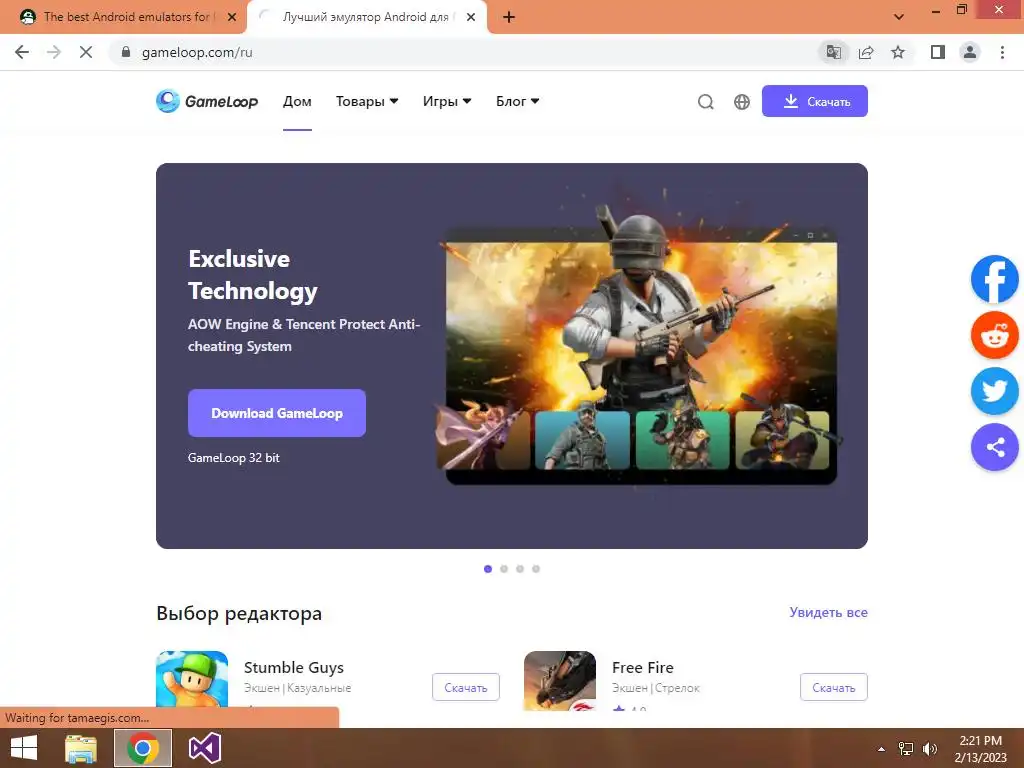Screen dimensions: 1024x768
Task: Click the share this page icon
Action: coord(866,52)
